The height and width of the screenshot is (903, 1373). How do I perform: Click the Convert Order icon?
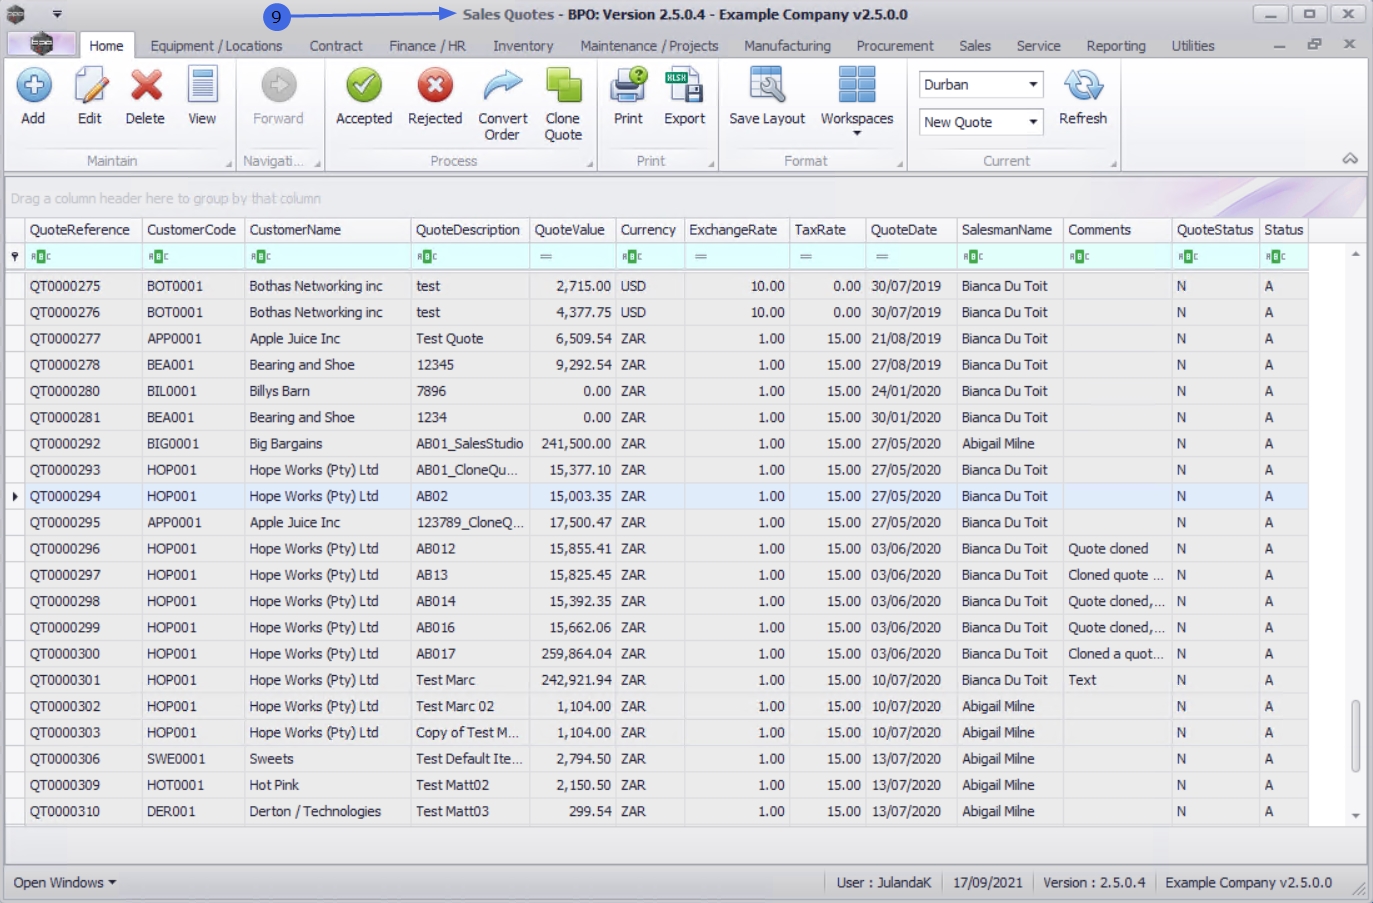coord(502,87)
